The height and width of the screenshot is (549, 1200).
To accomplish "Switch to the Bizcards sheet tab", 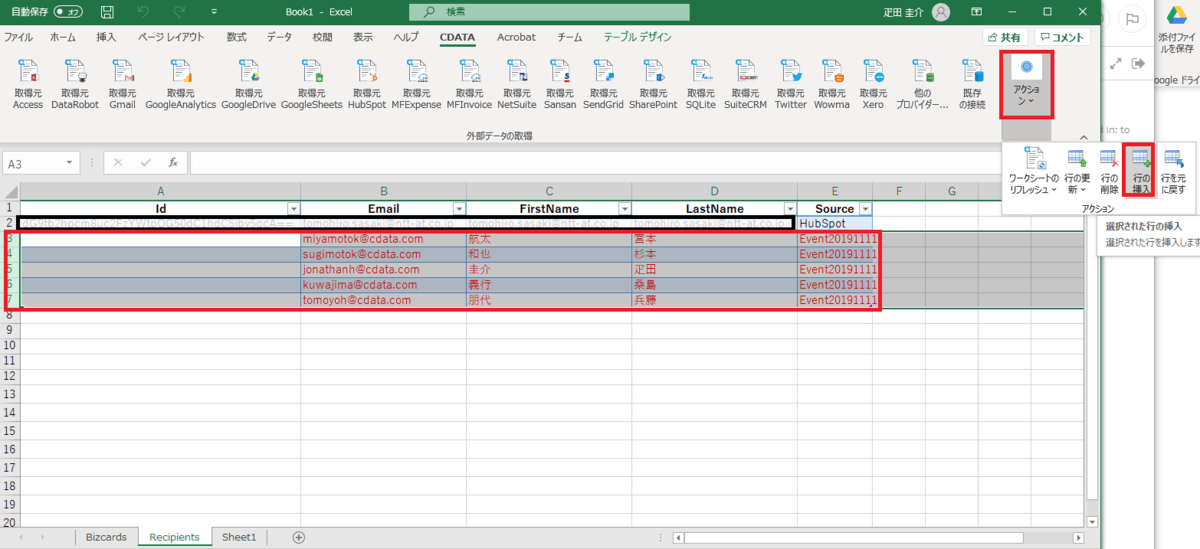I will pyautogui.click(x=105, y=537).
